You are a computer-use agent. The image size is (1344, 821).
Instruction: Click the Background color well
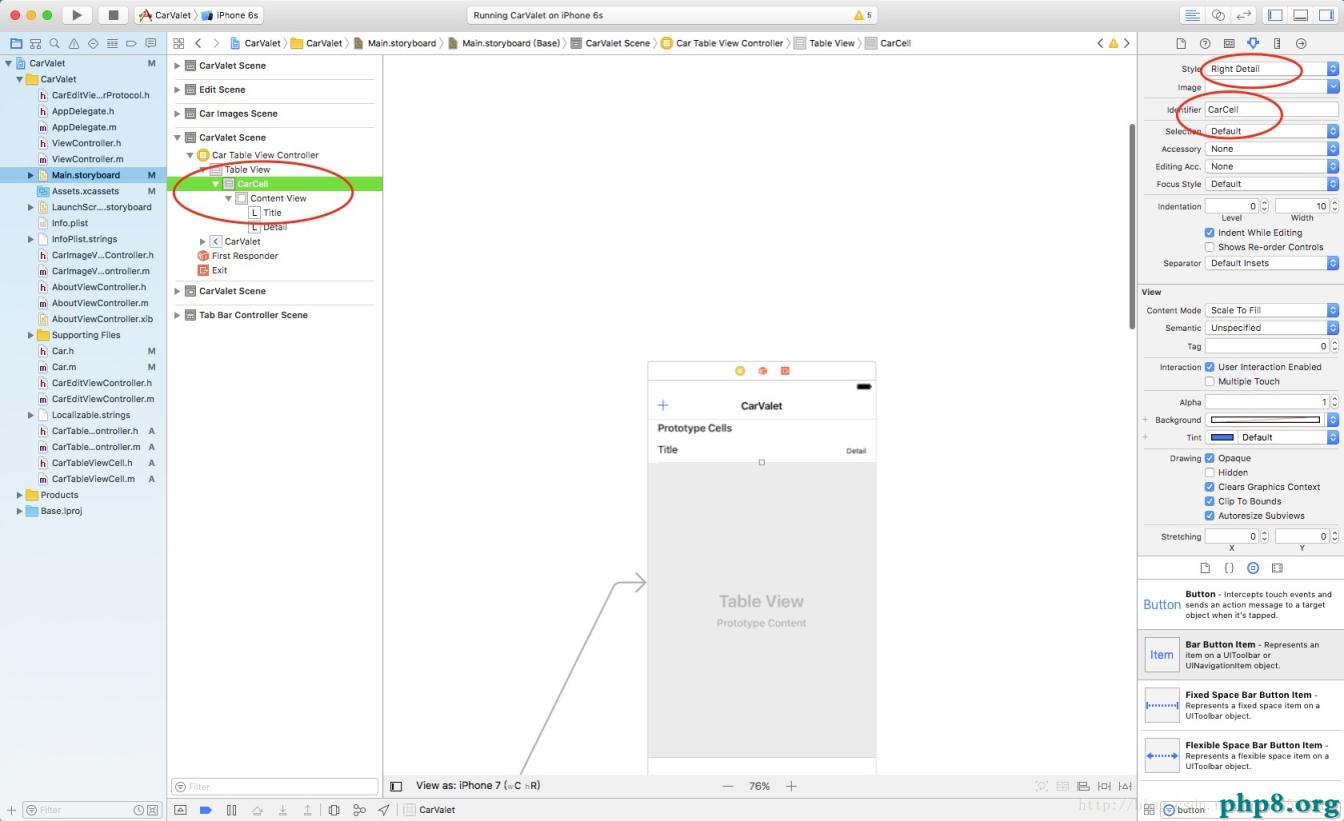pyautogui.click(x=1265, y=420)
